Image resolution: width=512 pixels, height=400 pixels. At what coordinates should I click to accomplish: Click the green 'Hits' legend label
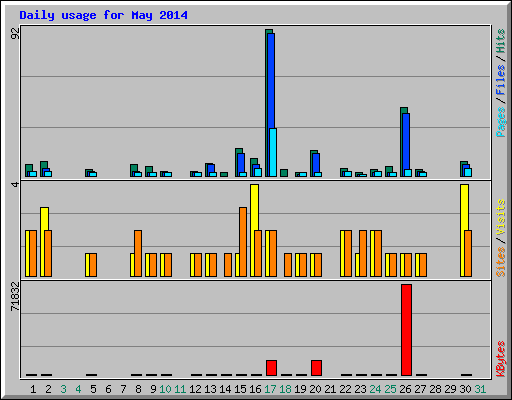(500, 41)
